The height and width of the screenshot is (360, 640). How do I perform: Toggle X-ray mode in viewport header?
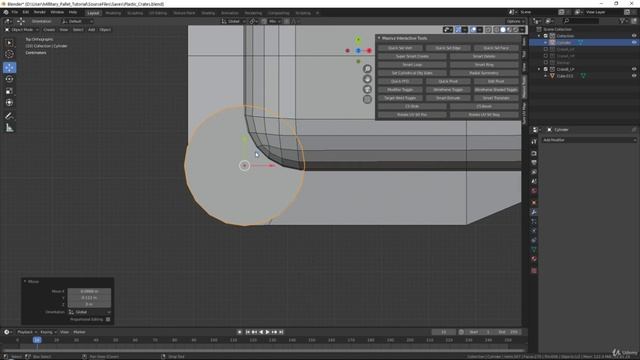[489, 29]
